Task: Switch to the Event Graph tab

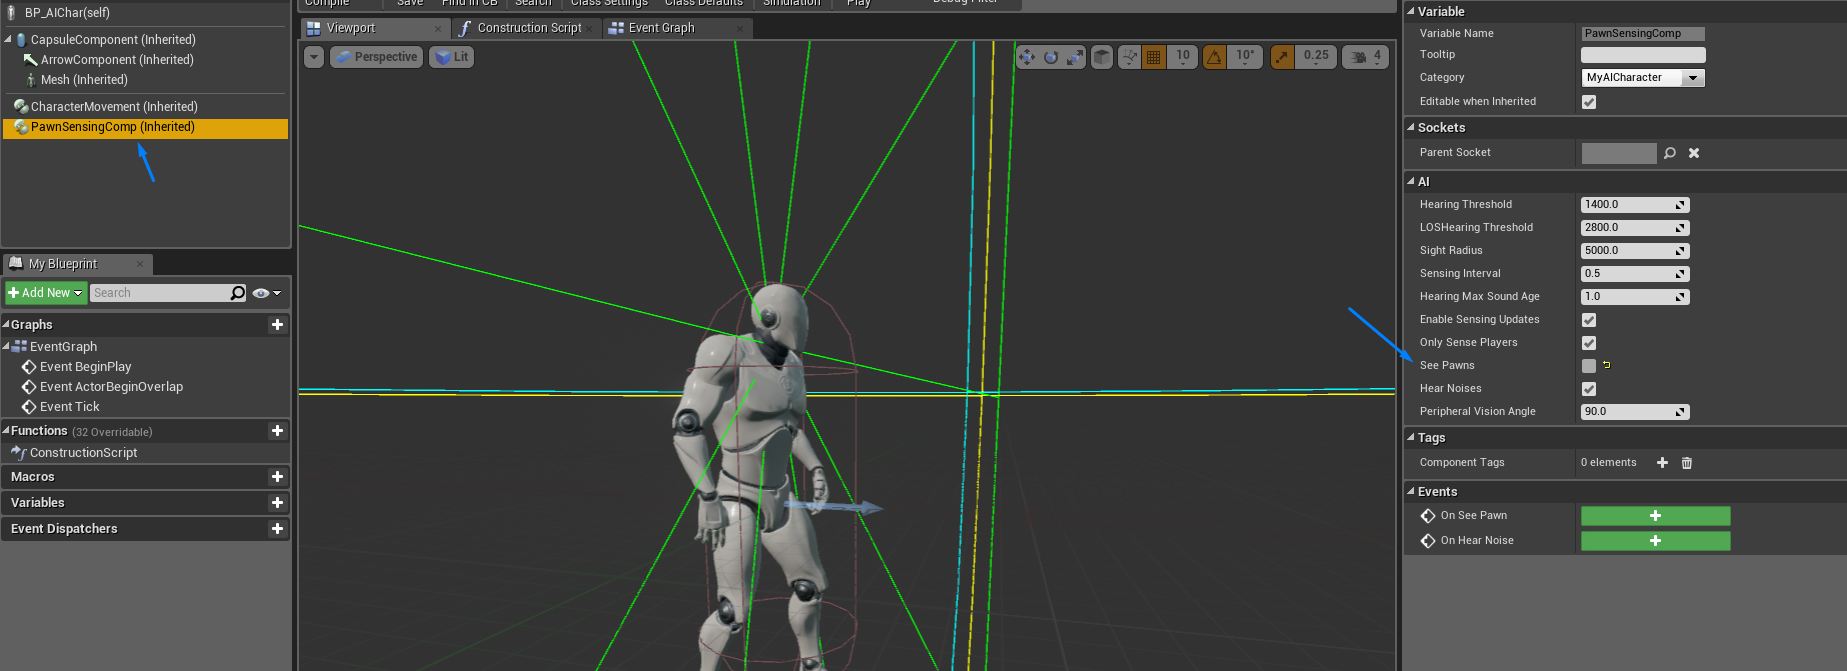Action: pos(661,28)
